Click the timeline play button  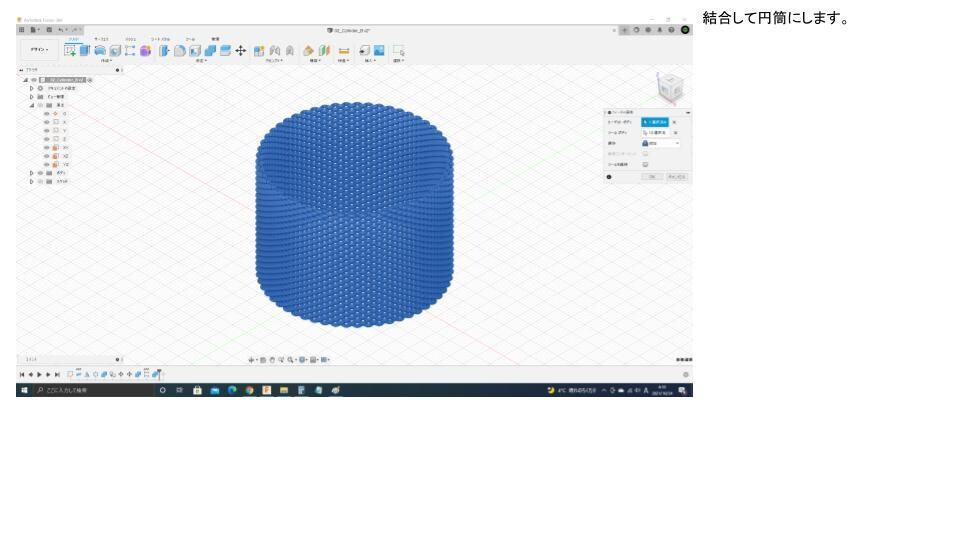pos(40,374)
